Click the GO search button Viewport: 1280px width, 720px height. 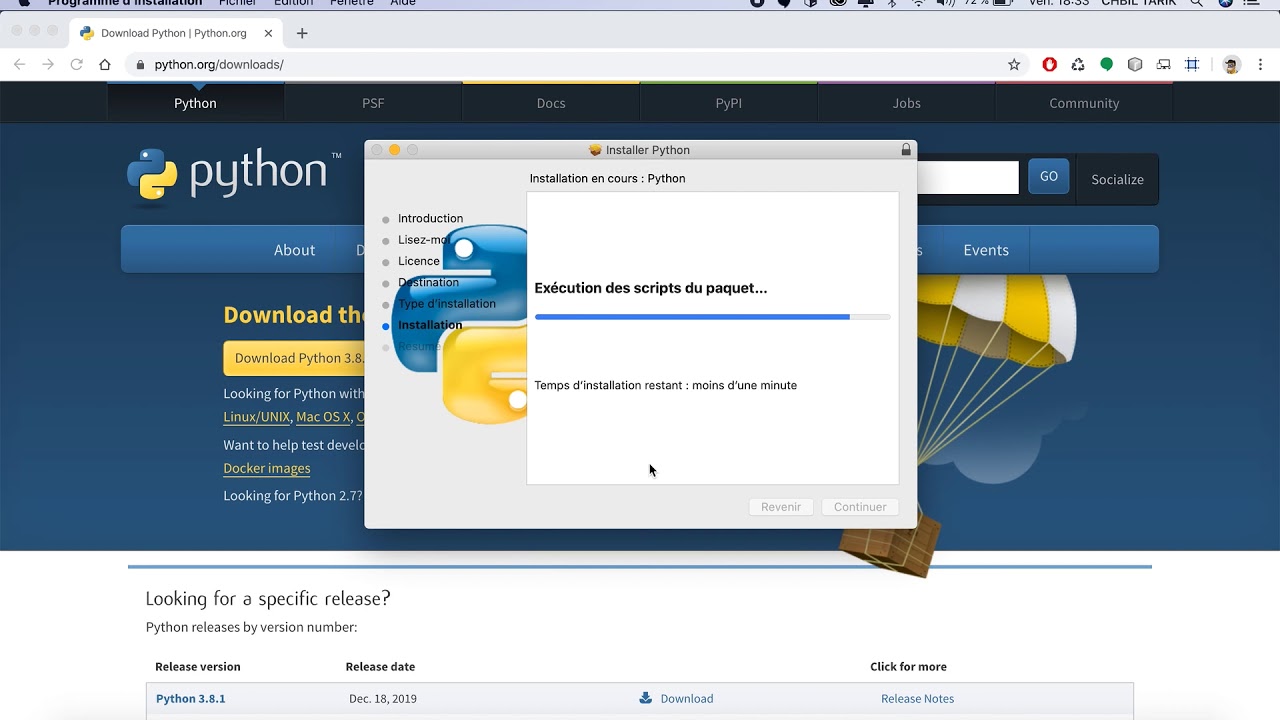1049,176
